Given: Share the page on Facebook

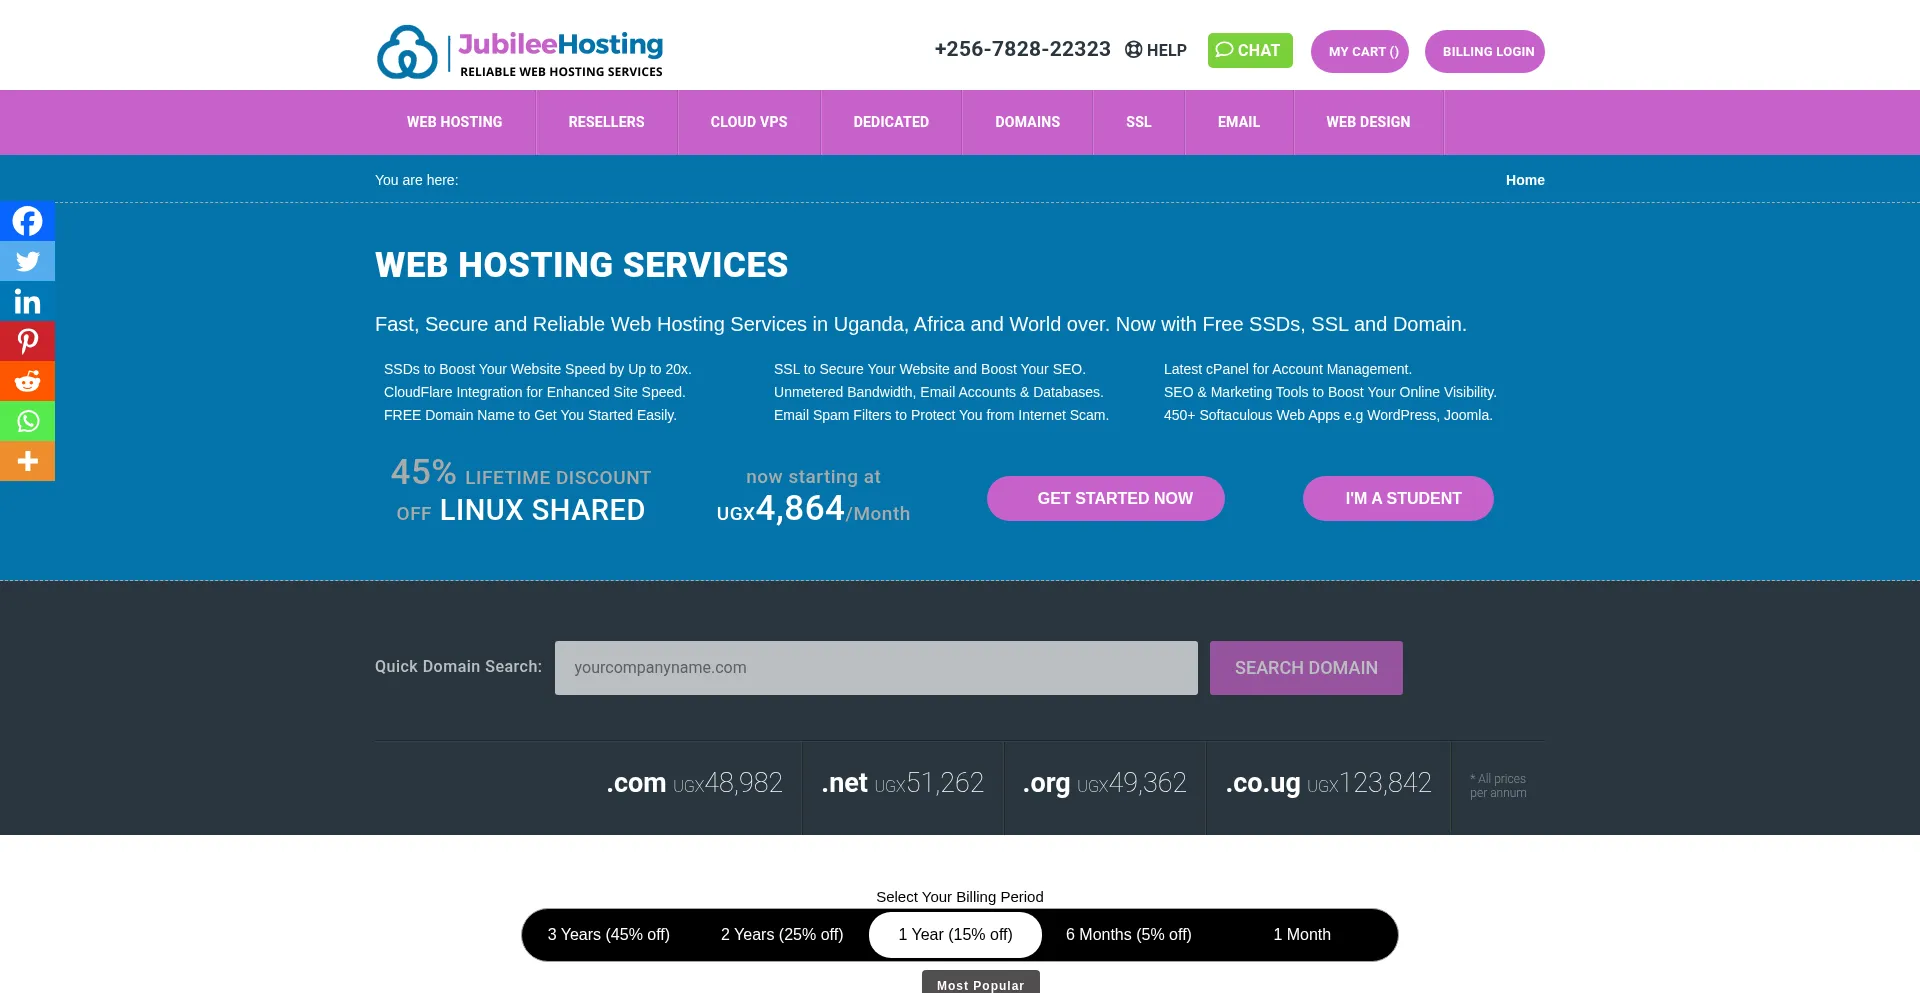Looking at the screenshot, I should pos(27,220).
